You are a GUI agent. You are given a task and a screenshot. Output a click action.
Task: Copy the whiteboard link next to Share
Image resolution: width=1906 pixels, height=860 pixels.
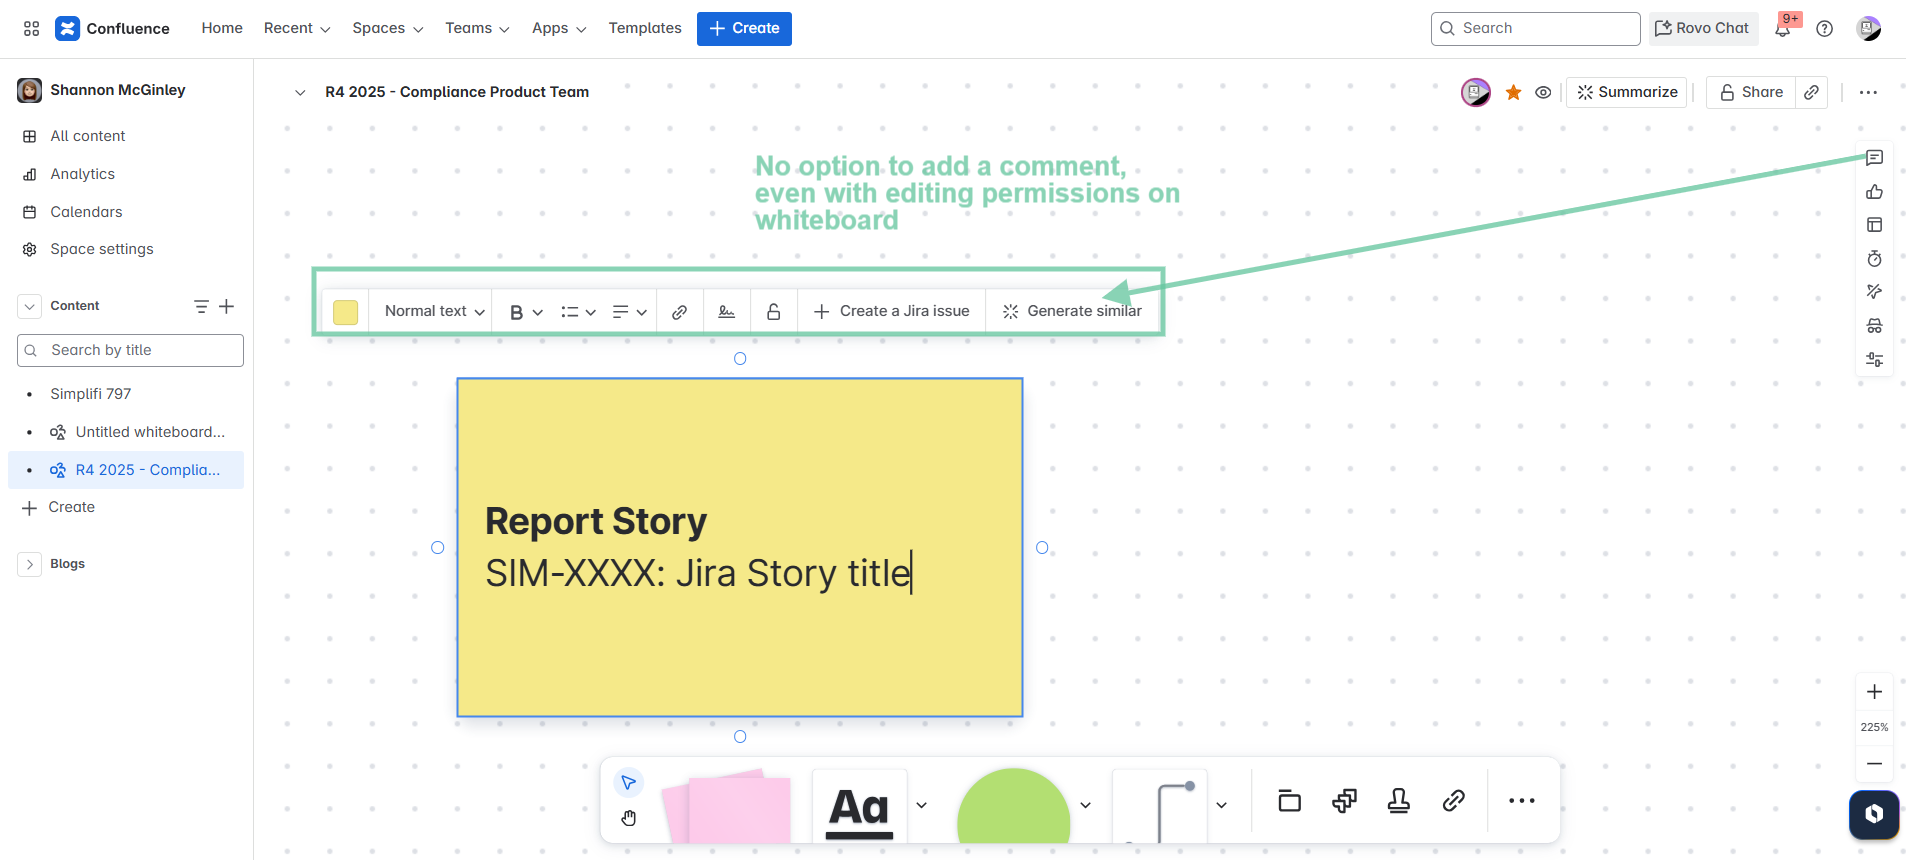[1811, 92]
